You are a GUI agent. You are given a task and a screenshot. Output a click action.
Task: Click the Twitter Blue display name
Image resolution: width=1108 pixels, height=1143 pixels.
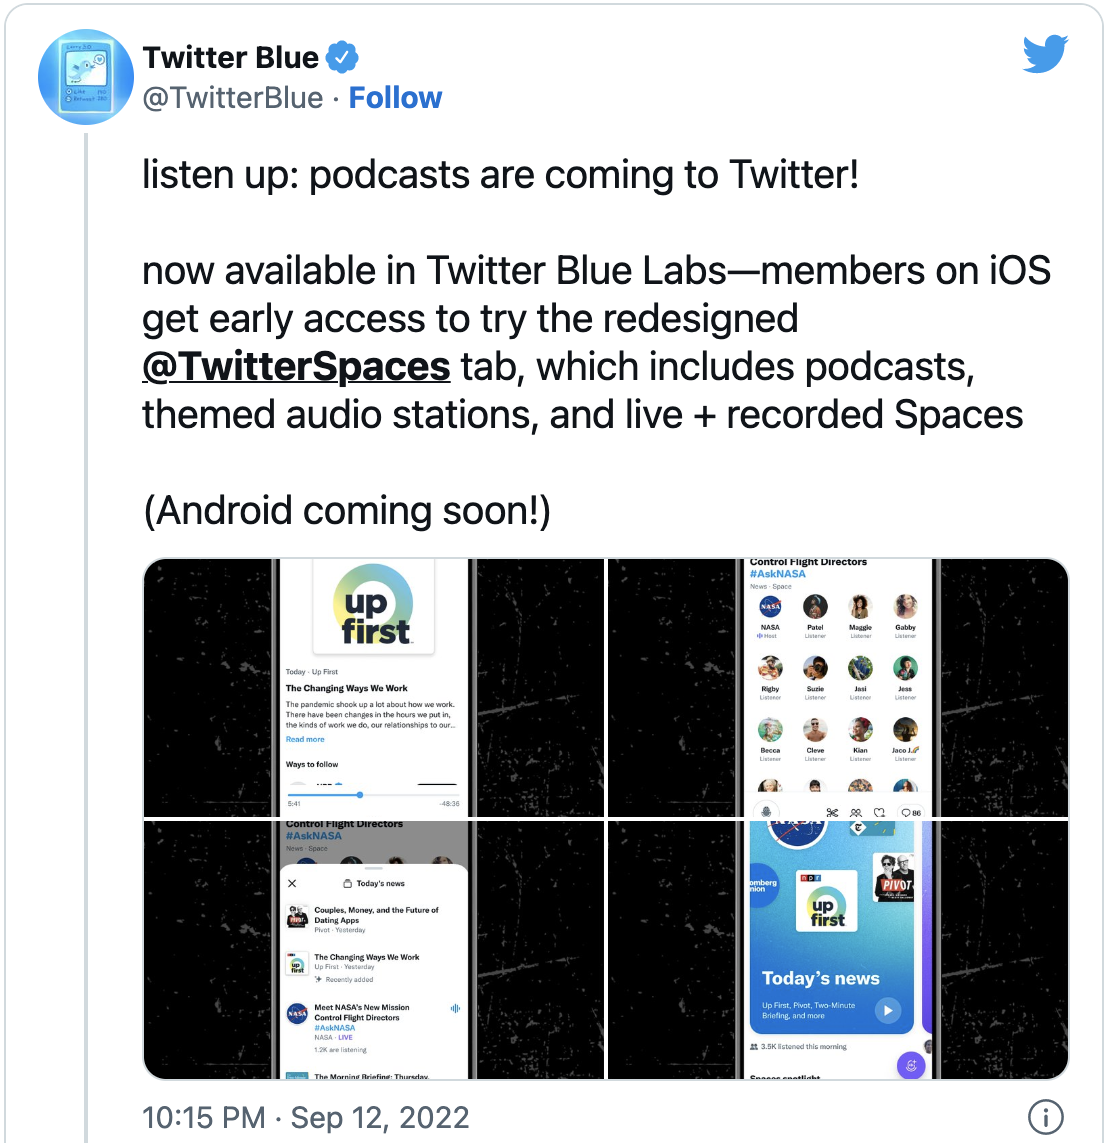(230, 58)
